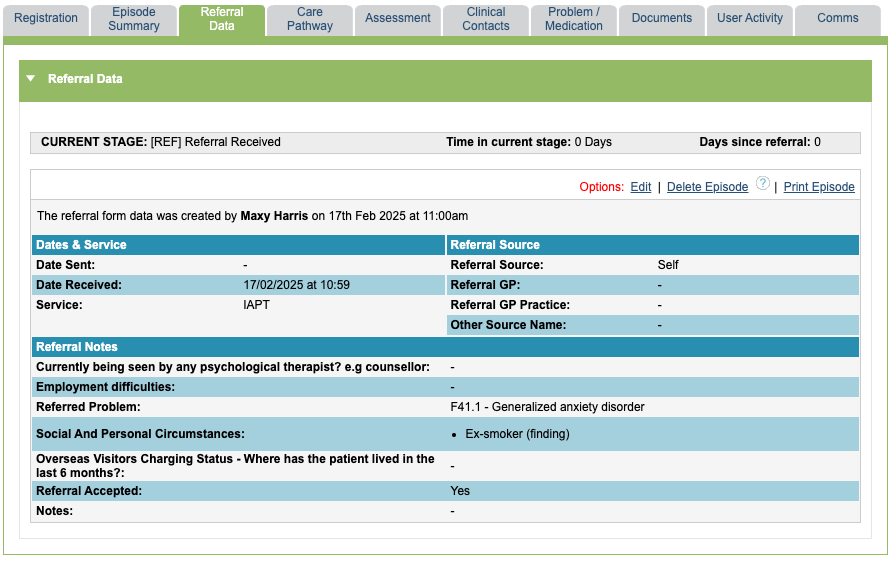View the Clinical Contacts tab
The image size is (892, 562).
click(x=486, y=19)
